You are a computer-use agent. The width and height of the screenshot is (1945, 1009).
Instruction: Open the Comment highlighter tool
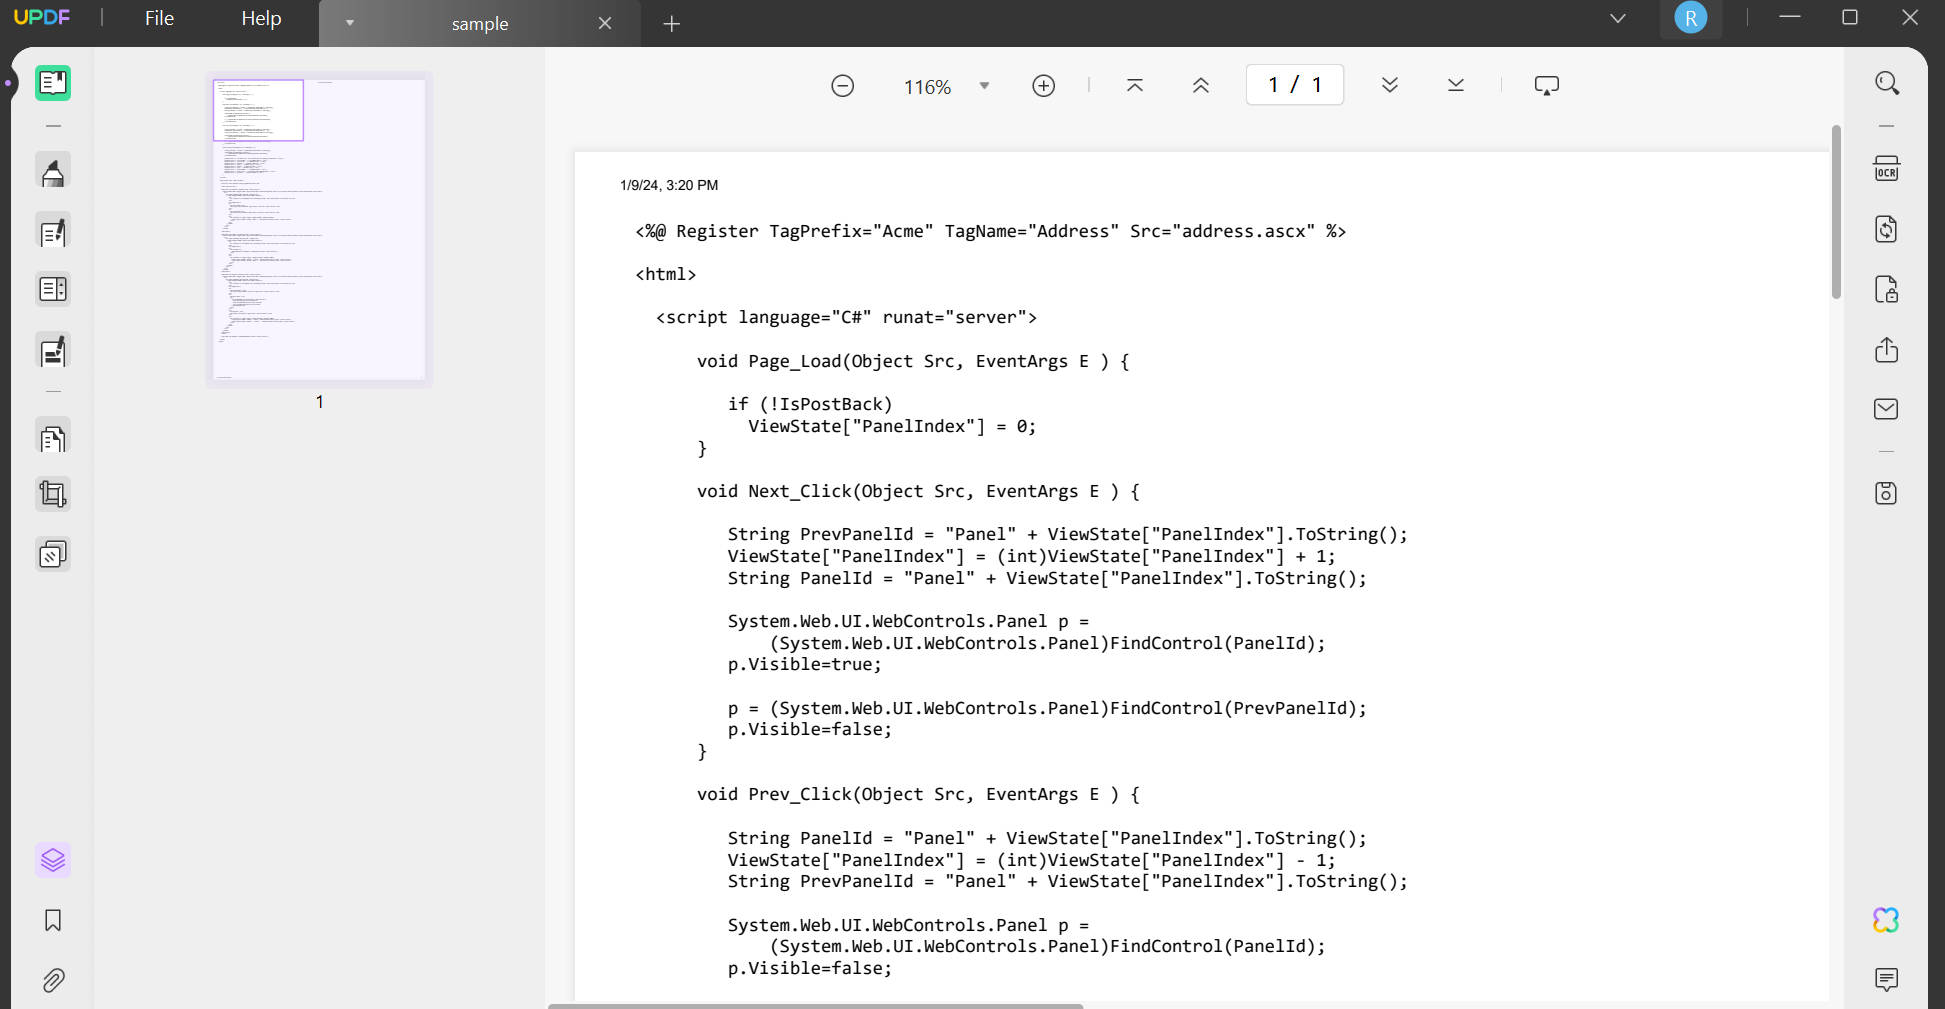pos(53,172)
